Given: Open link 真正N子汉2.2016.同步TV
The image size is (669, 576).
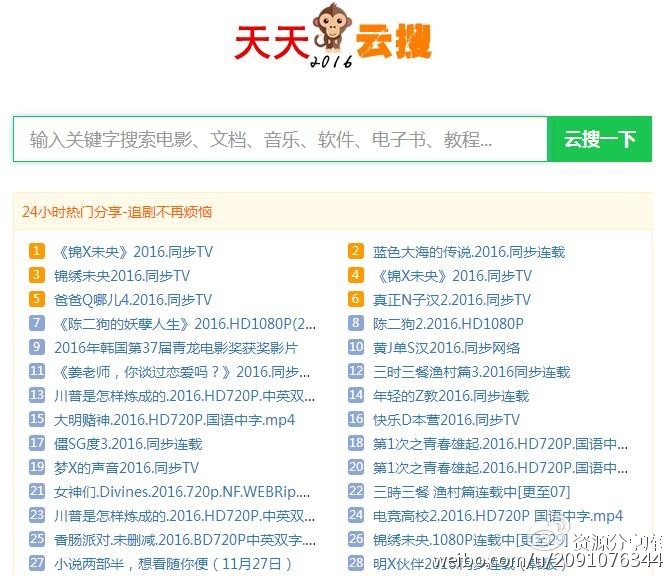Looking at the screenshot, I should tap(452, 300).
